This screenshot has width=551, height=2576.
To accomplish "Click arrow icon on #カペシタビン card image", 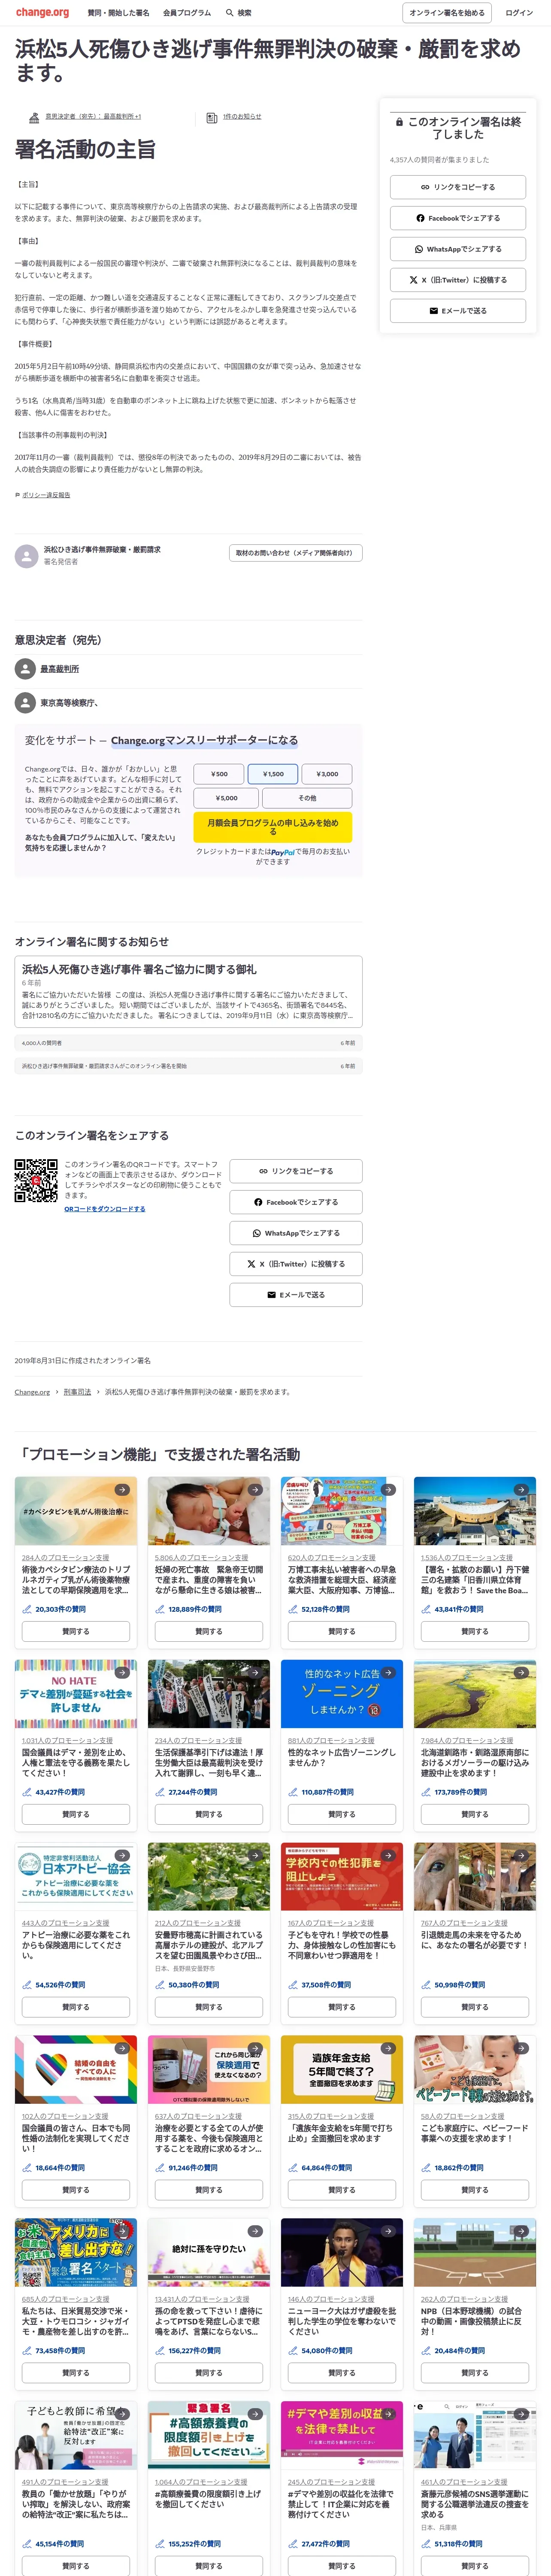I will coord(122,1490).
